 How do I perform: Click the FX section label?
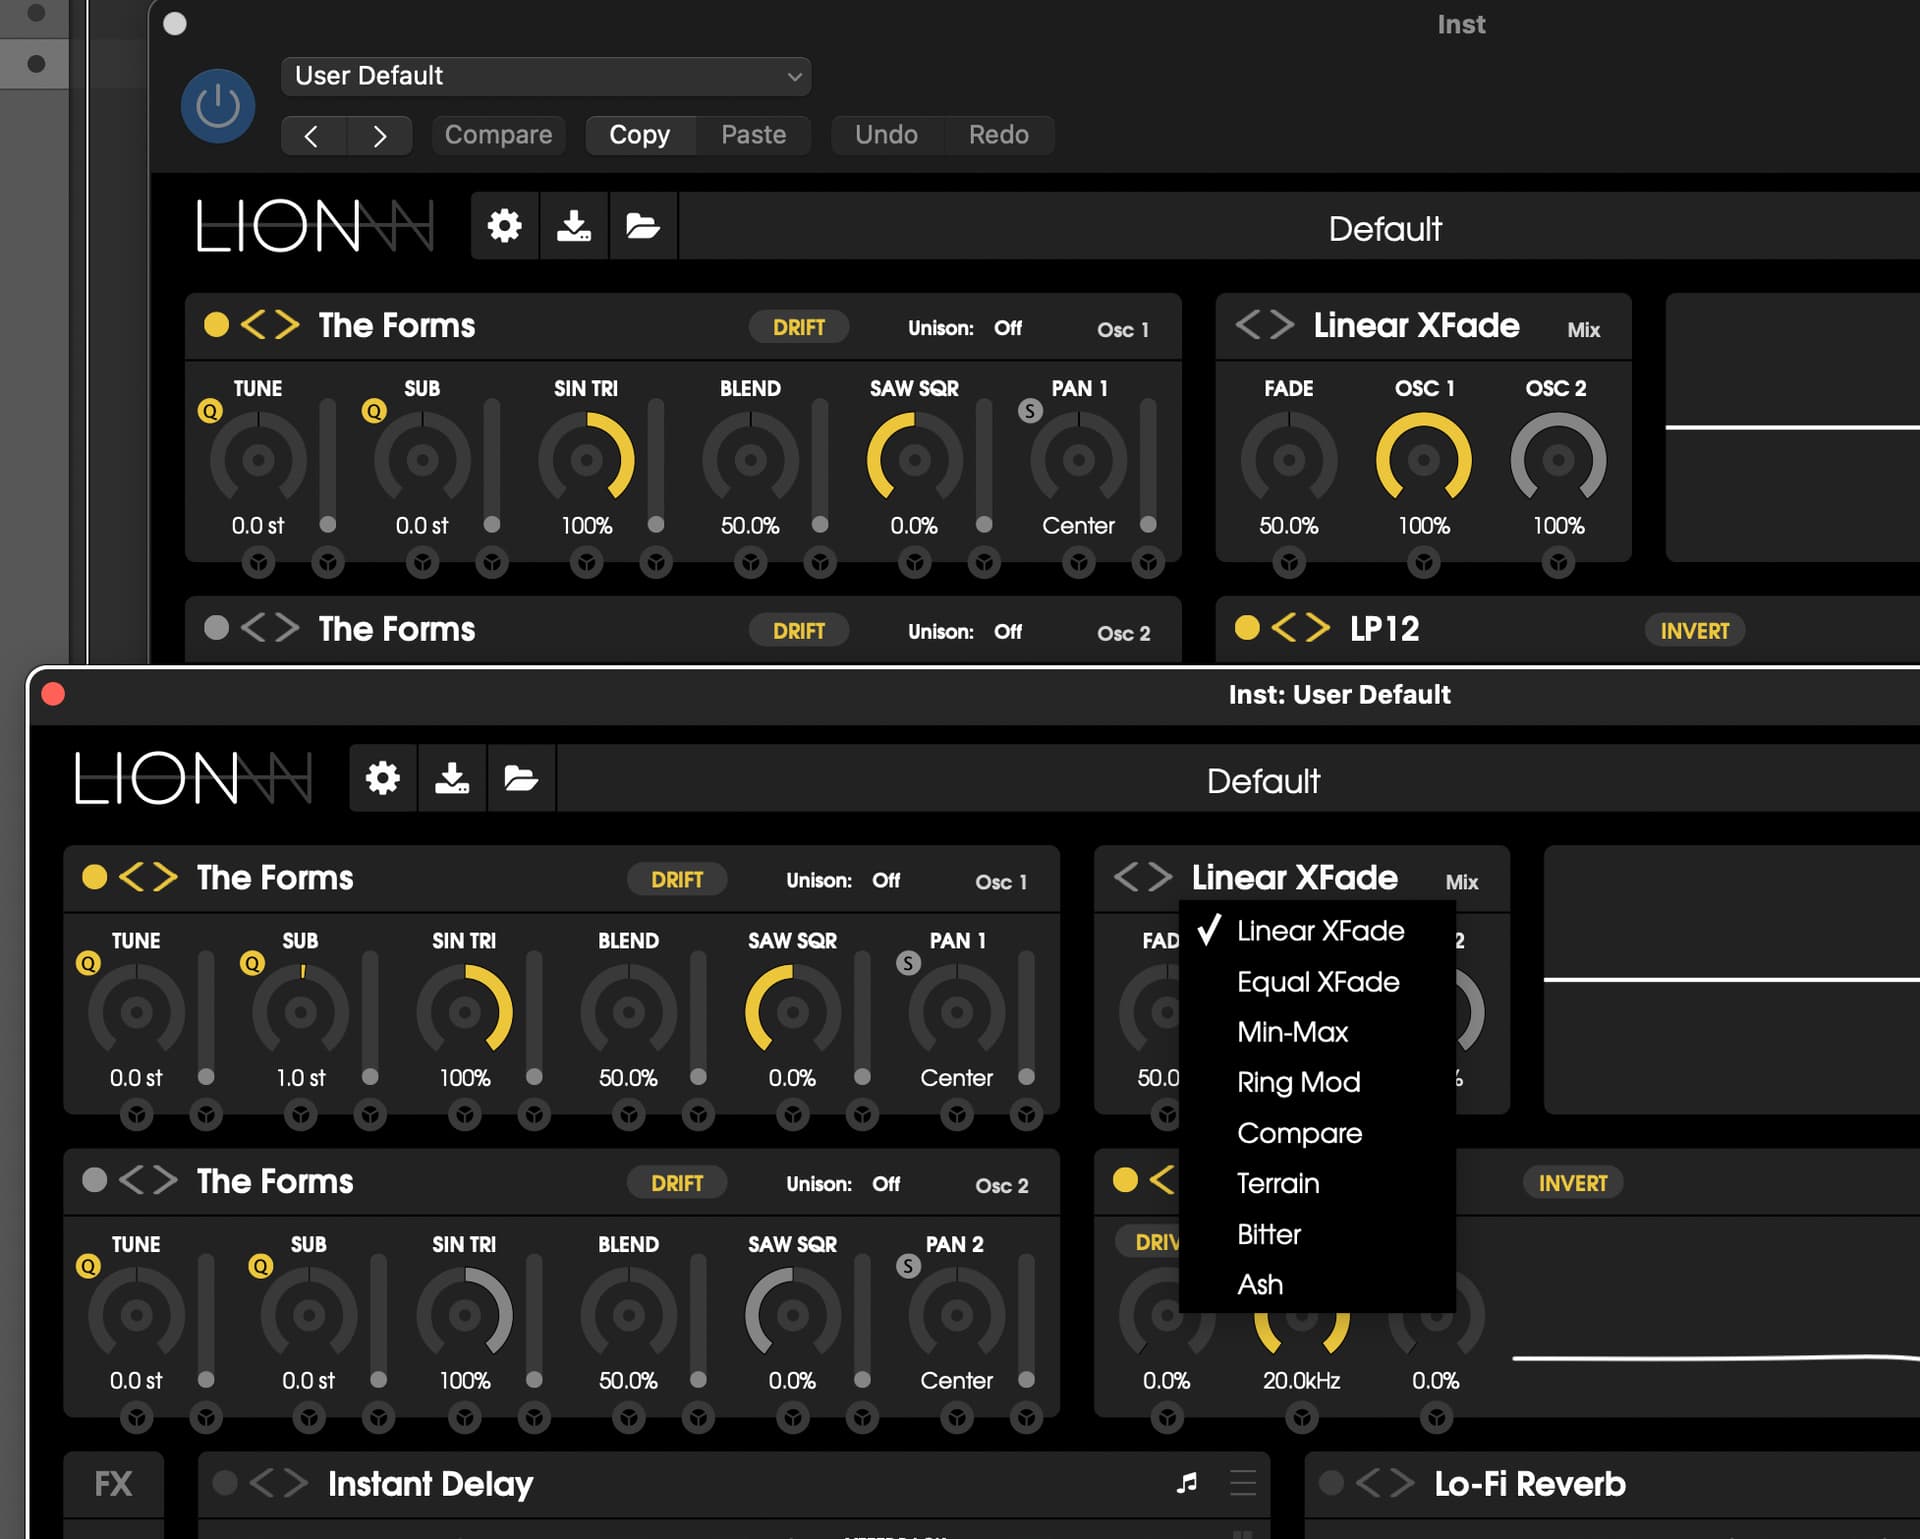click(113, 1484)
